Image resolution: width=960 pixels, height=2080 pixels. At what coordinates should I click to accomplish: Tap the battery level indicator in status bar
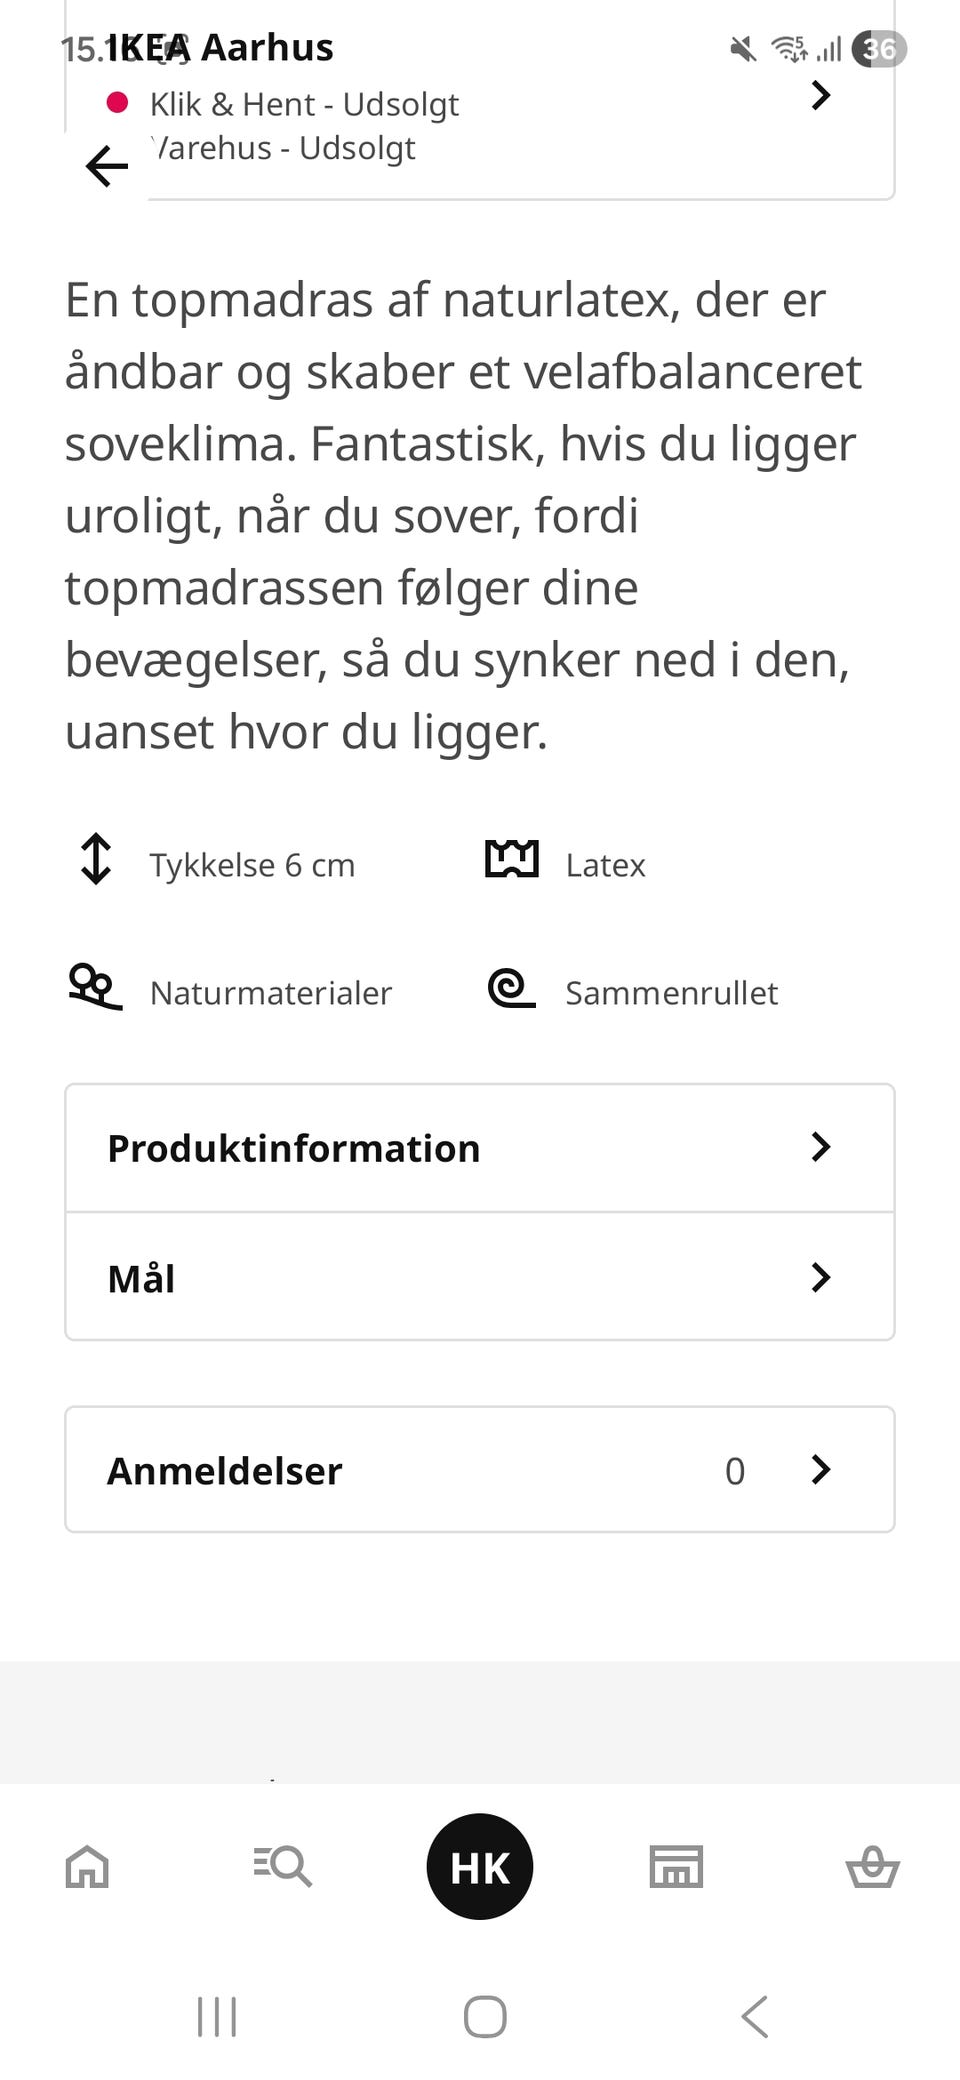tap(881, 47)
